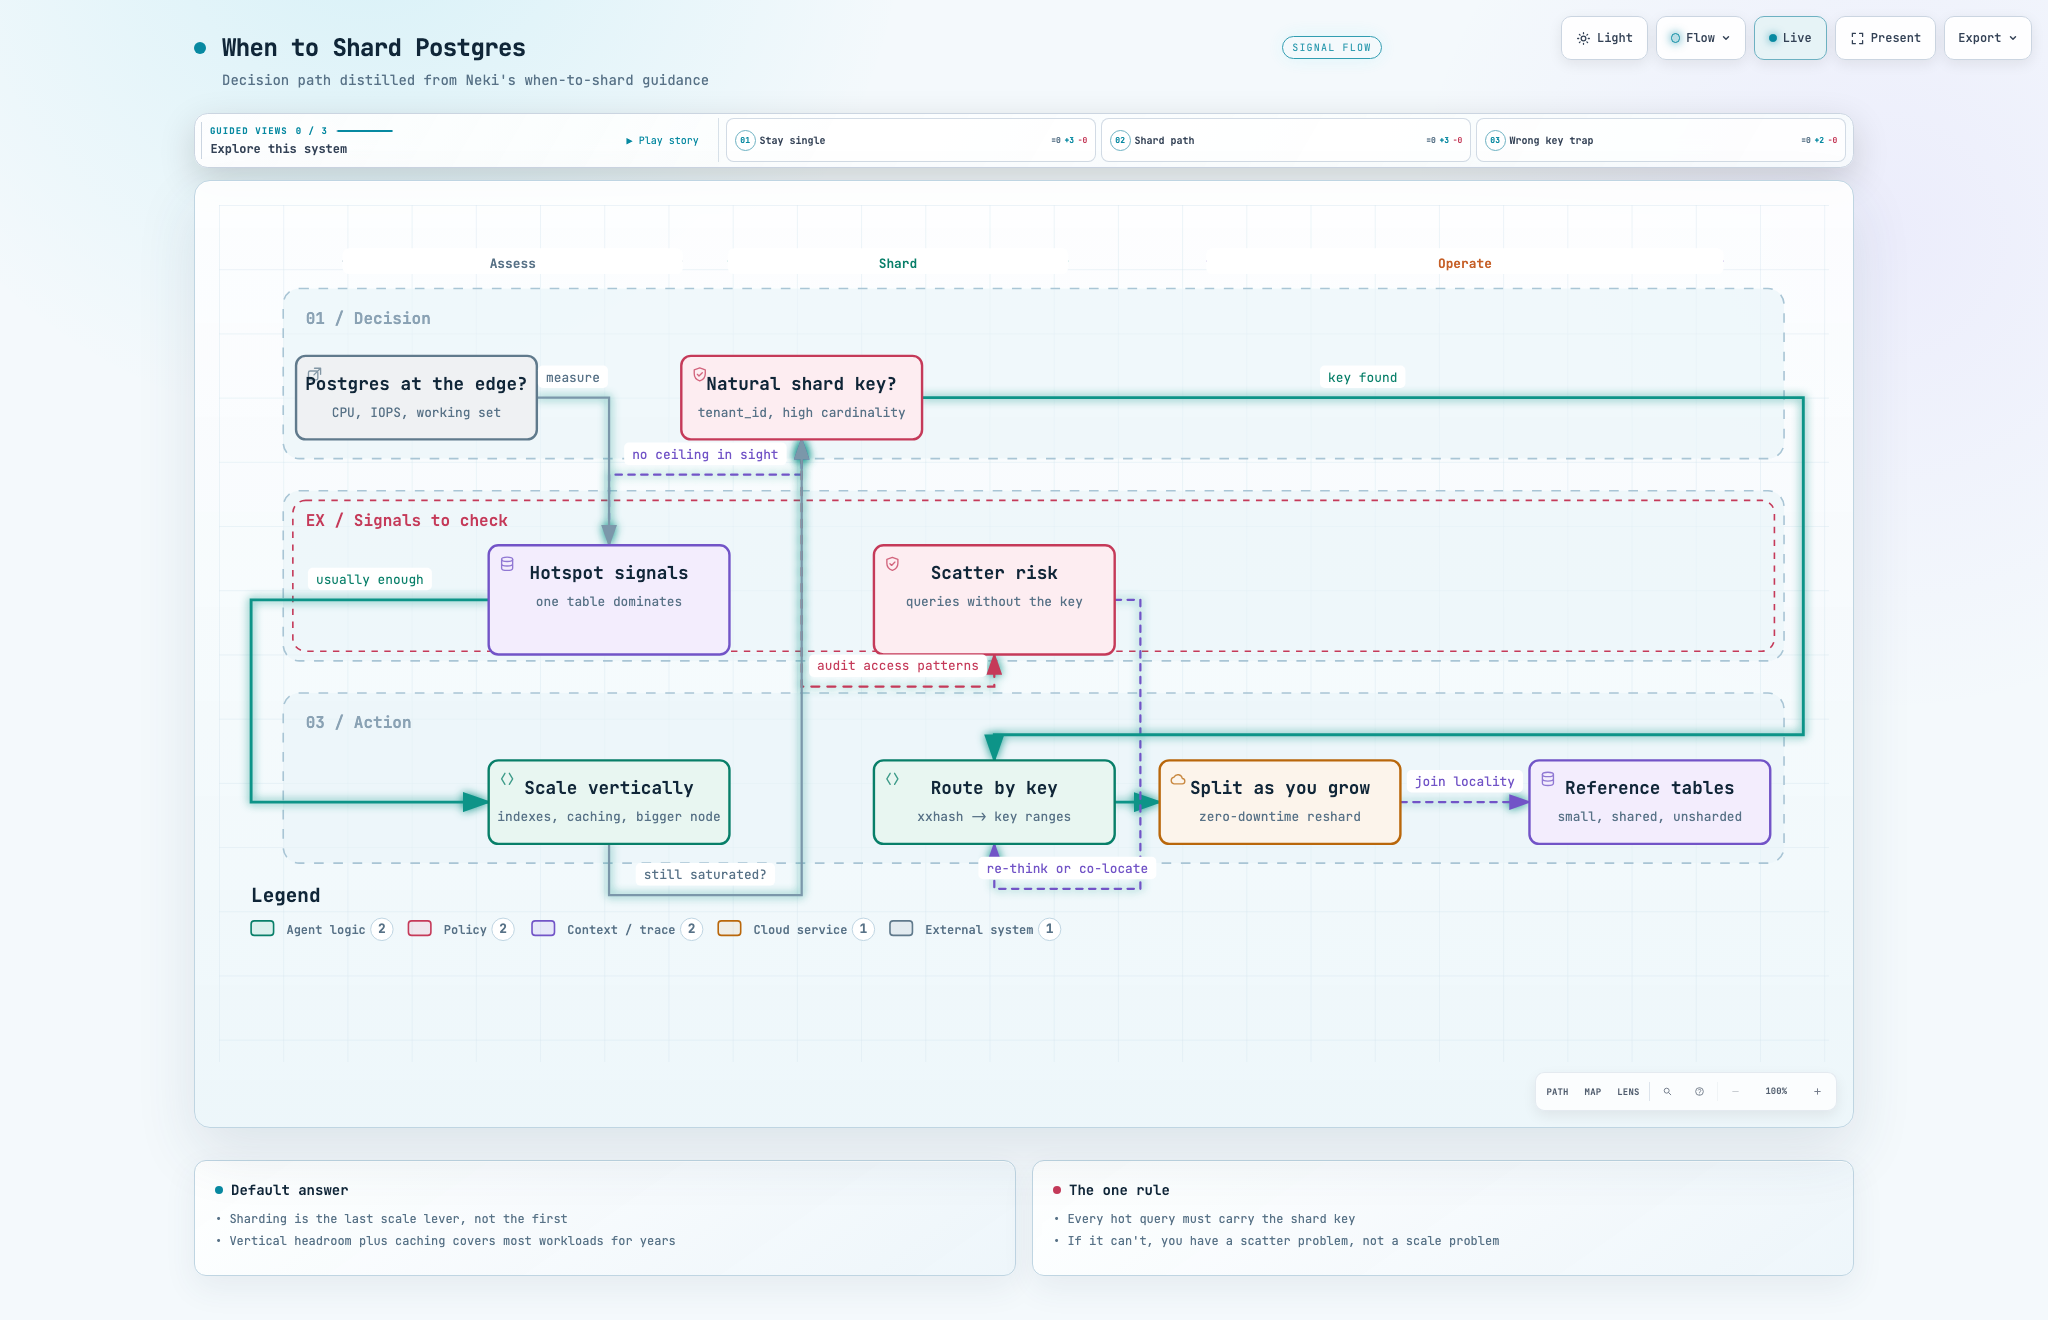Open the Export dropdown menu
Viewport: 2048px width, 1320px height.
click(1987, 38)
